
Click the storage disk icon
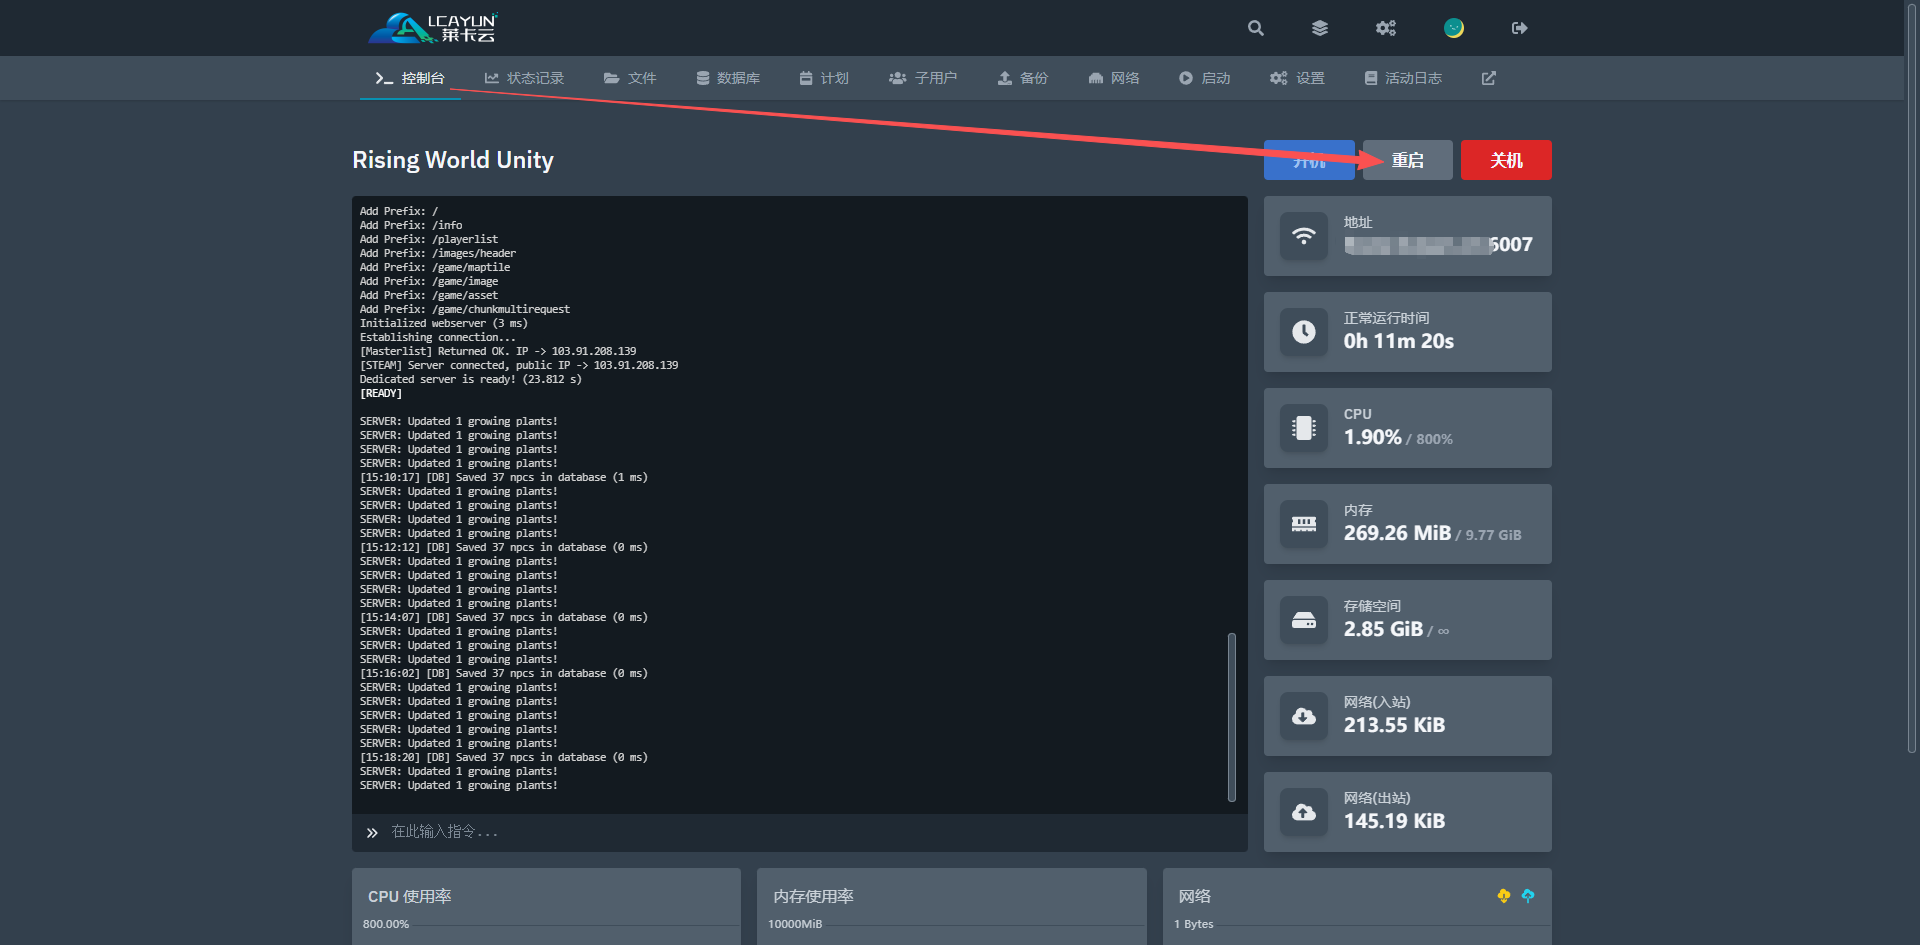point(1304,620)
